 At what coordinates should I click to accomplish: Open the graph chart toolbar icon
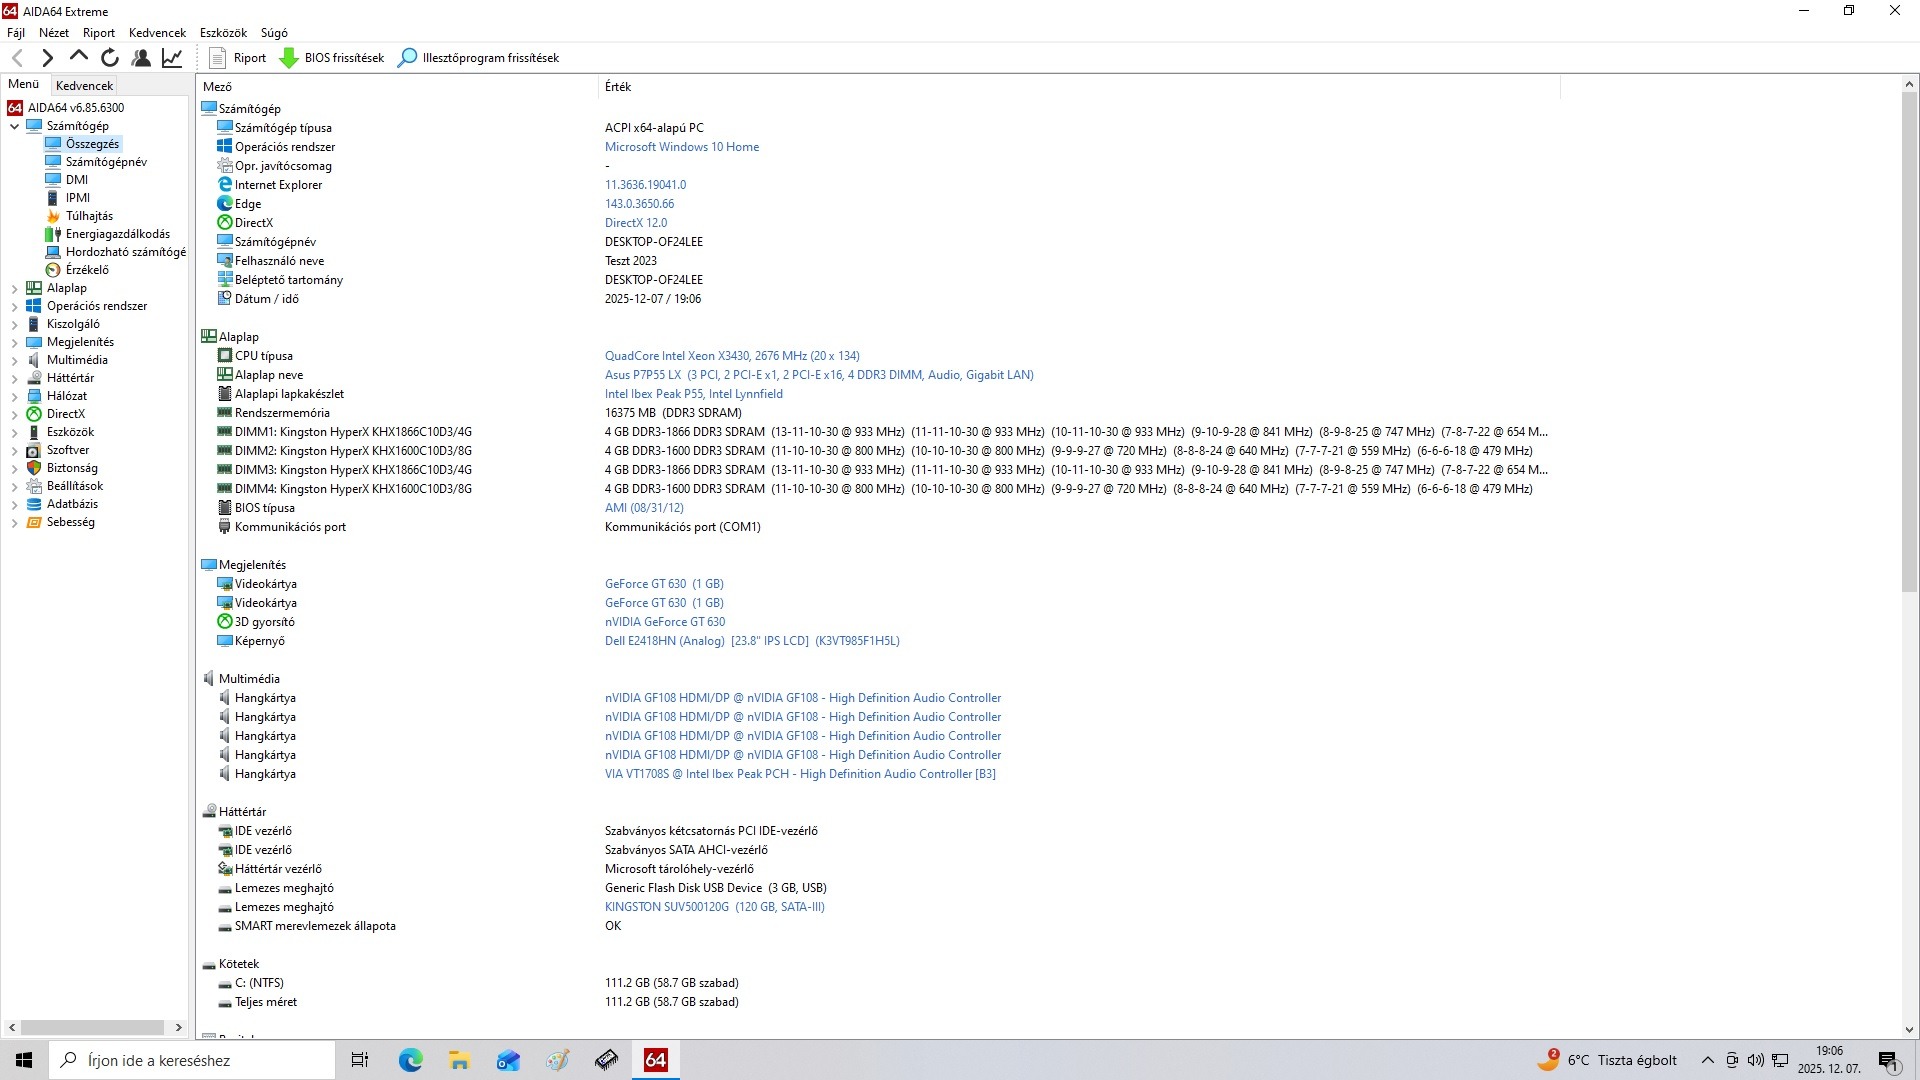172,58
